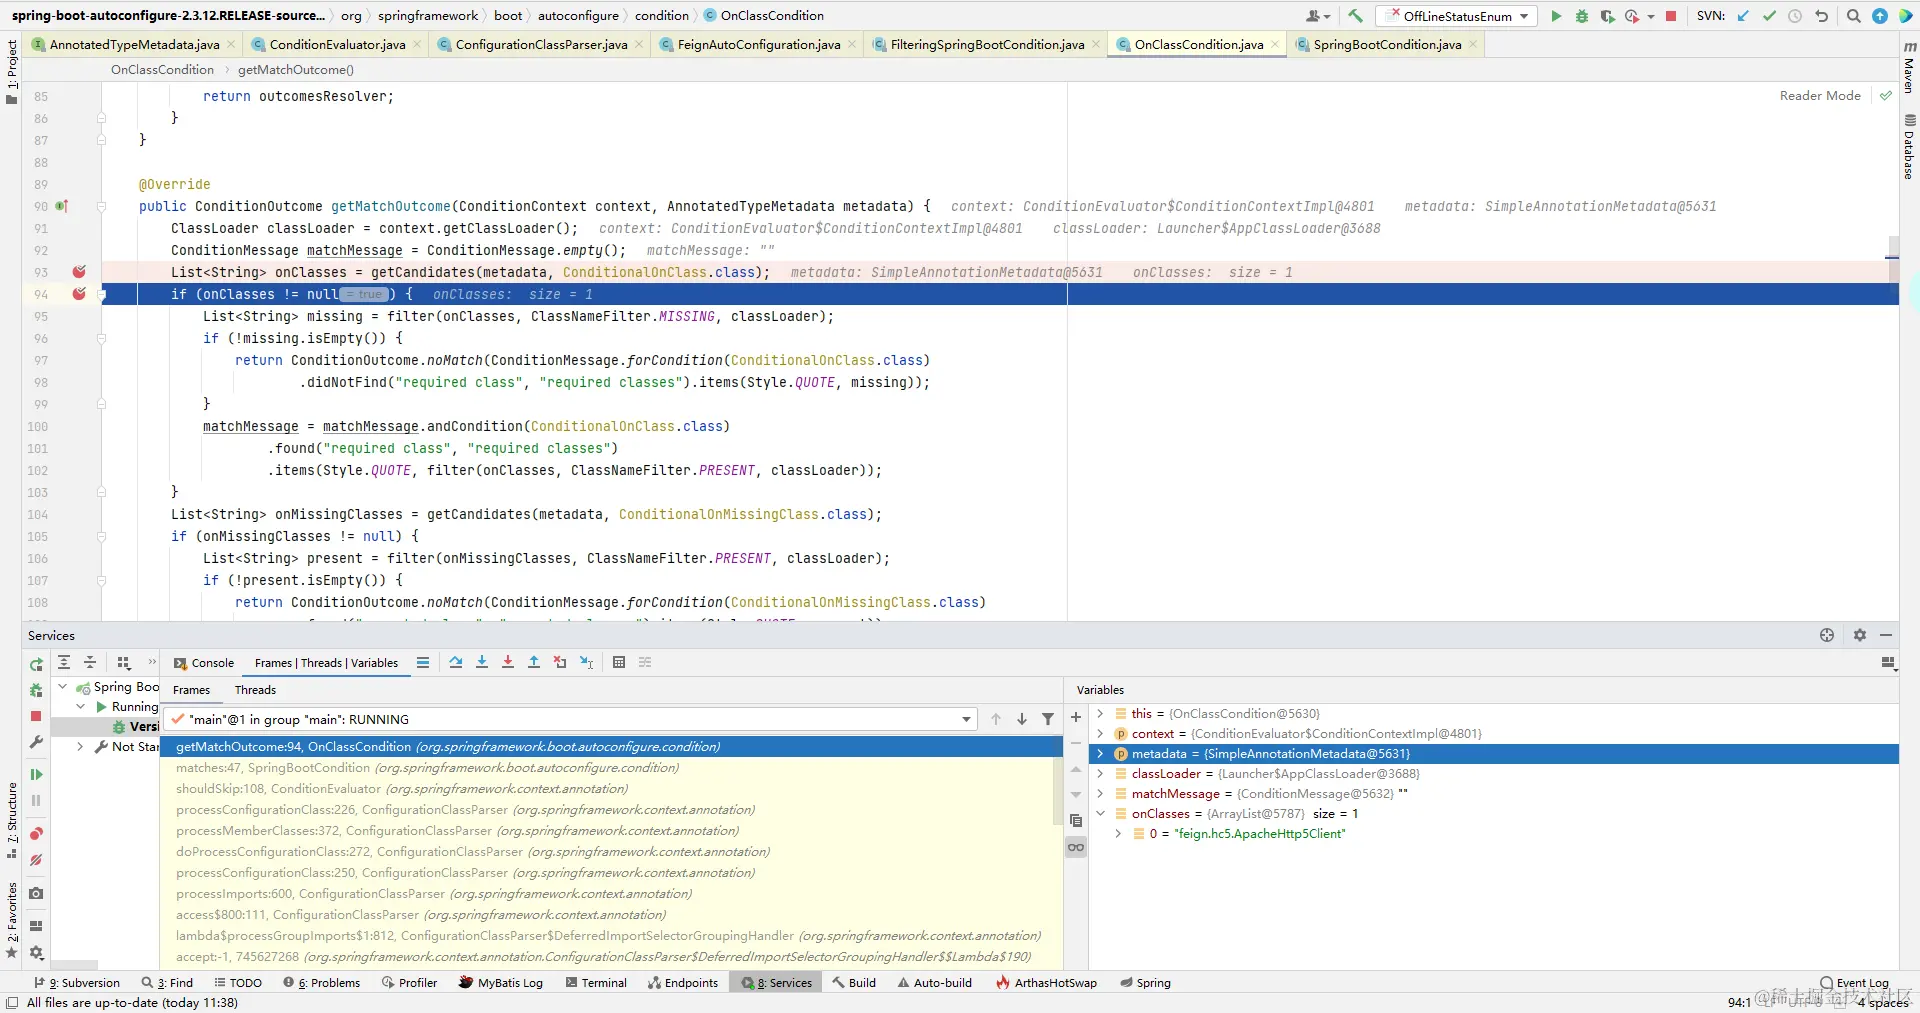Filter frames with funnel icon

click(x=1048, y=719)
